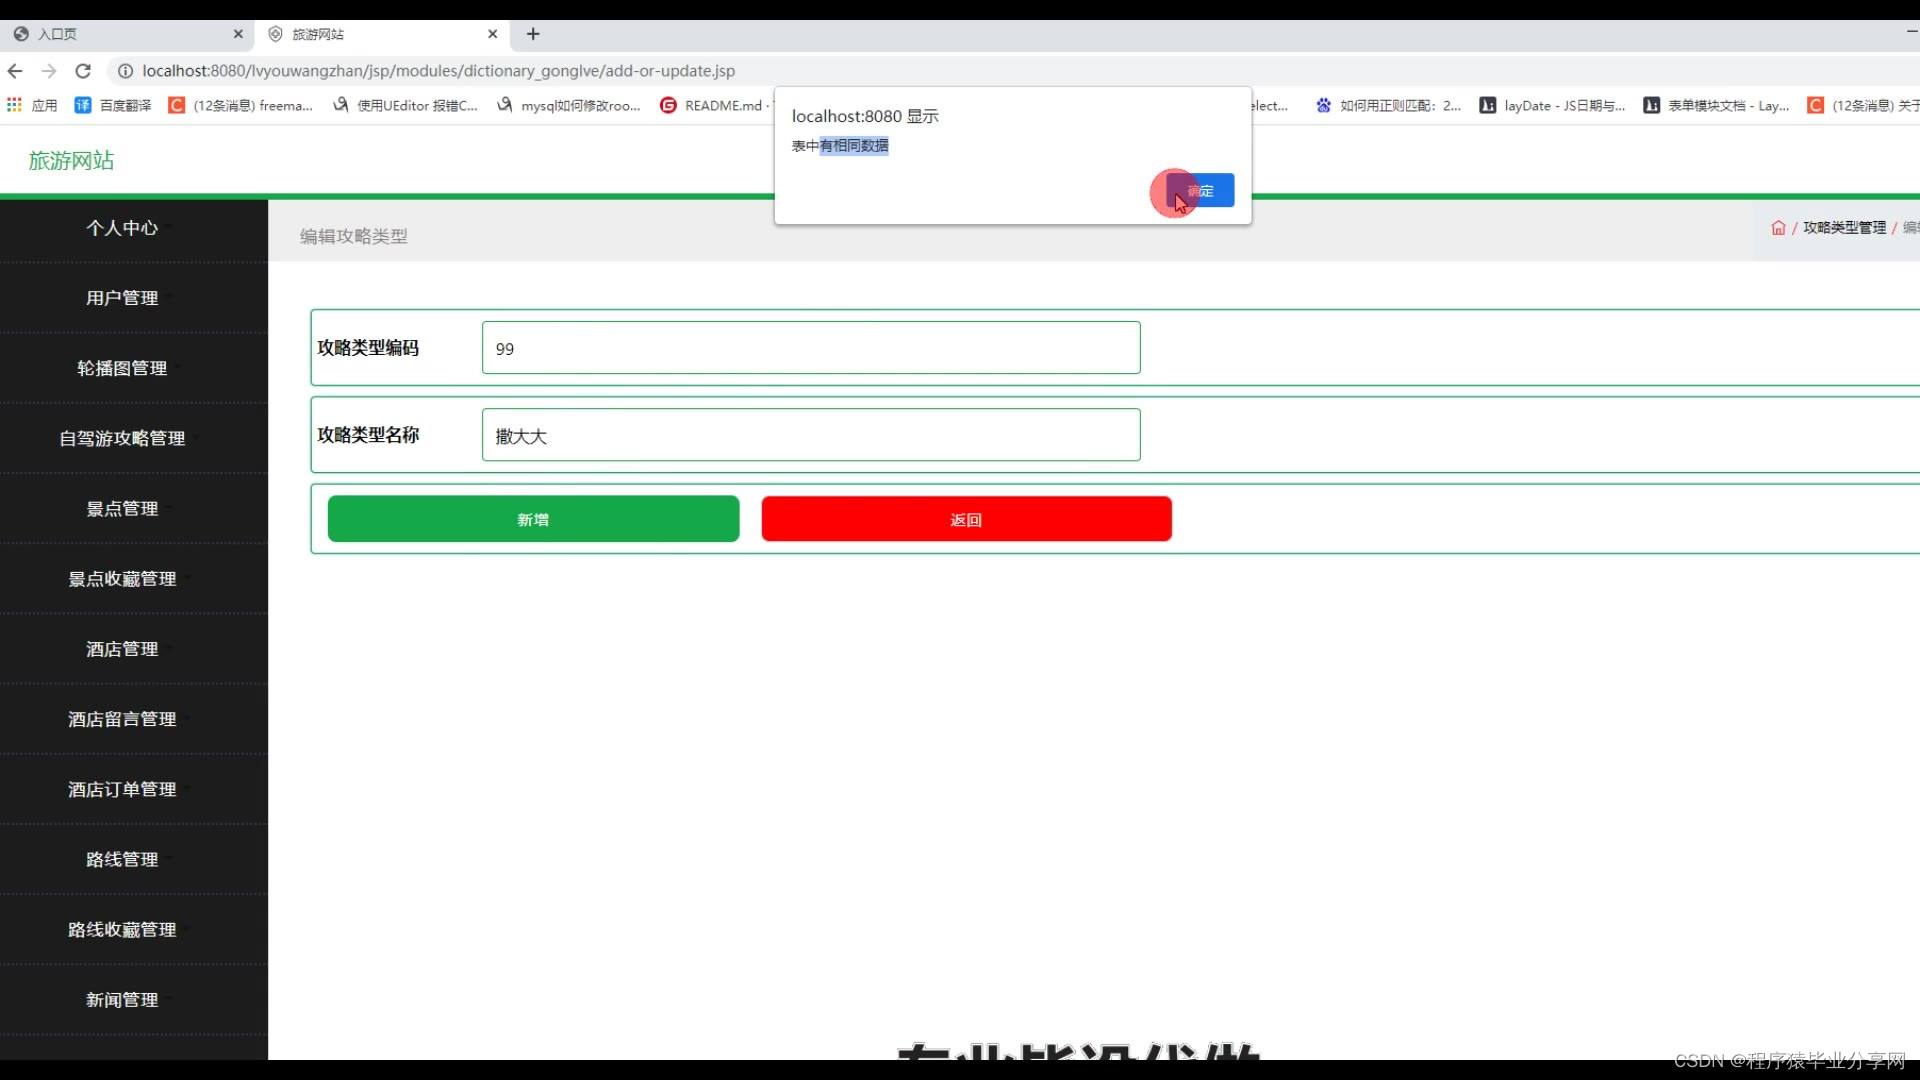Focus the 攻略类型名称 input field

point(810,435)
